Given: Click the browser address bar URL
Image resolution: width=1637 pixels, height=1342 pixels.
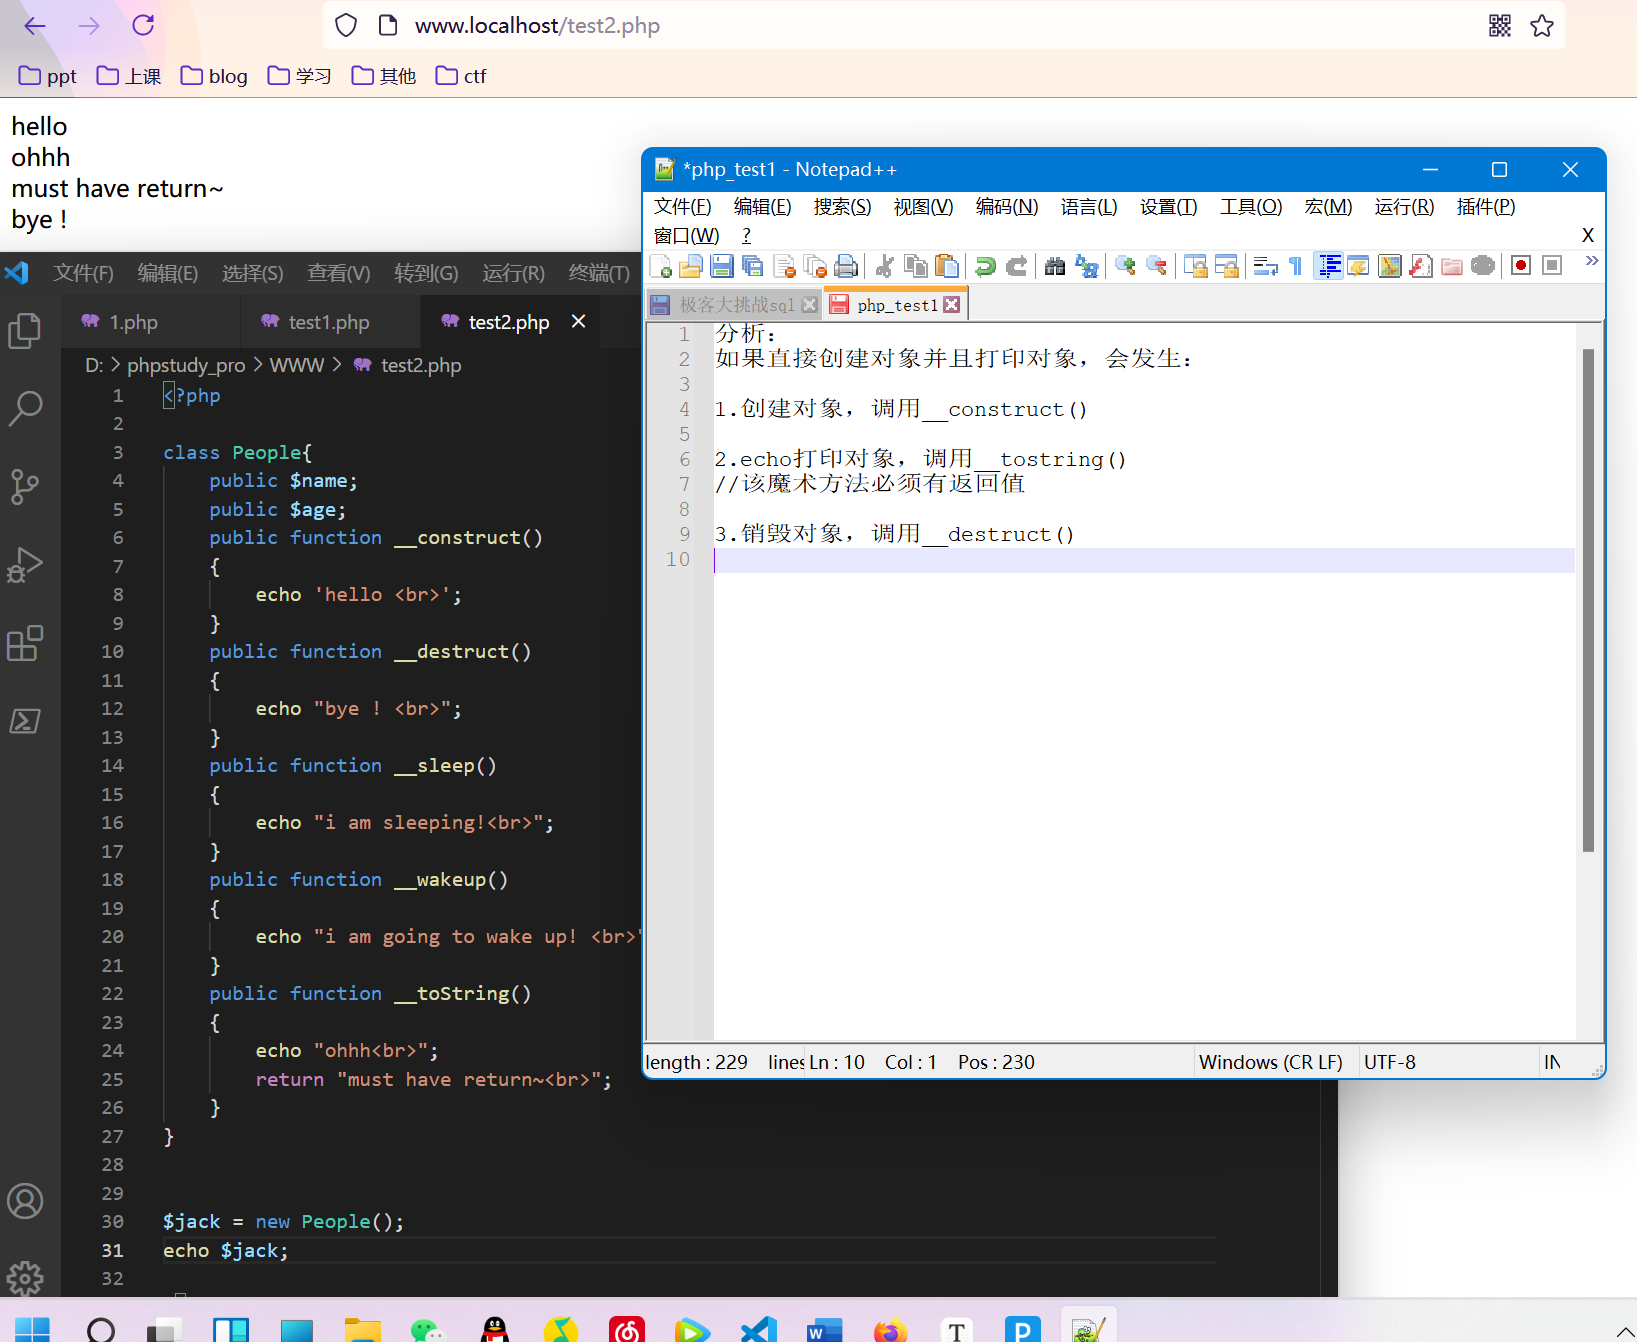Looking at the screenshot, I should 537,26.
